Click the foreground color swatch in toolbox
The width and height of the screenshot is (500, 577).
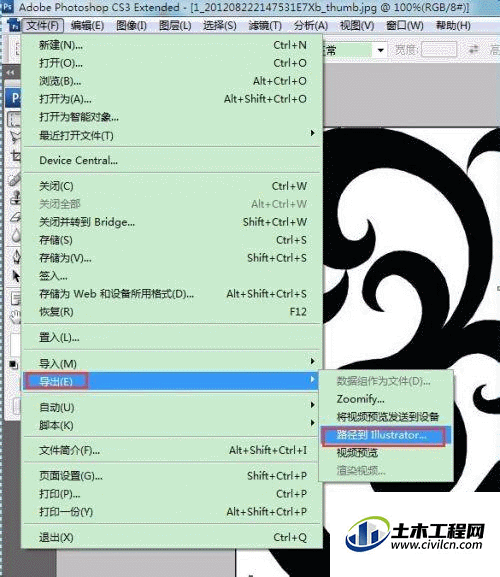point(15,344)
